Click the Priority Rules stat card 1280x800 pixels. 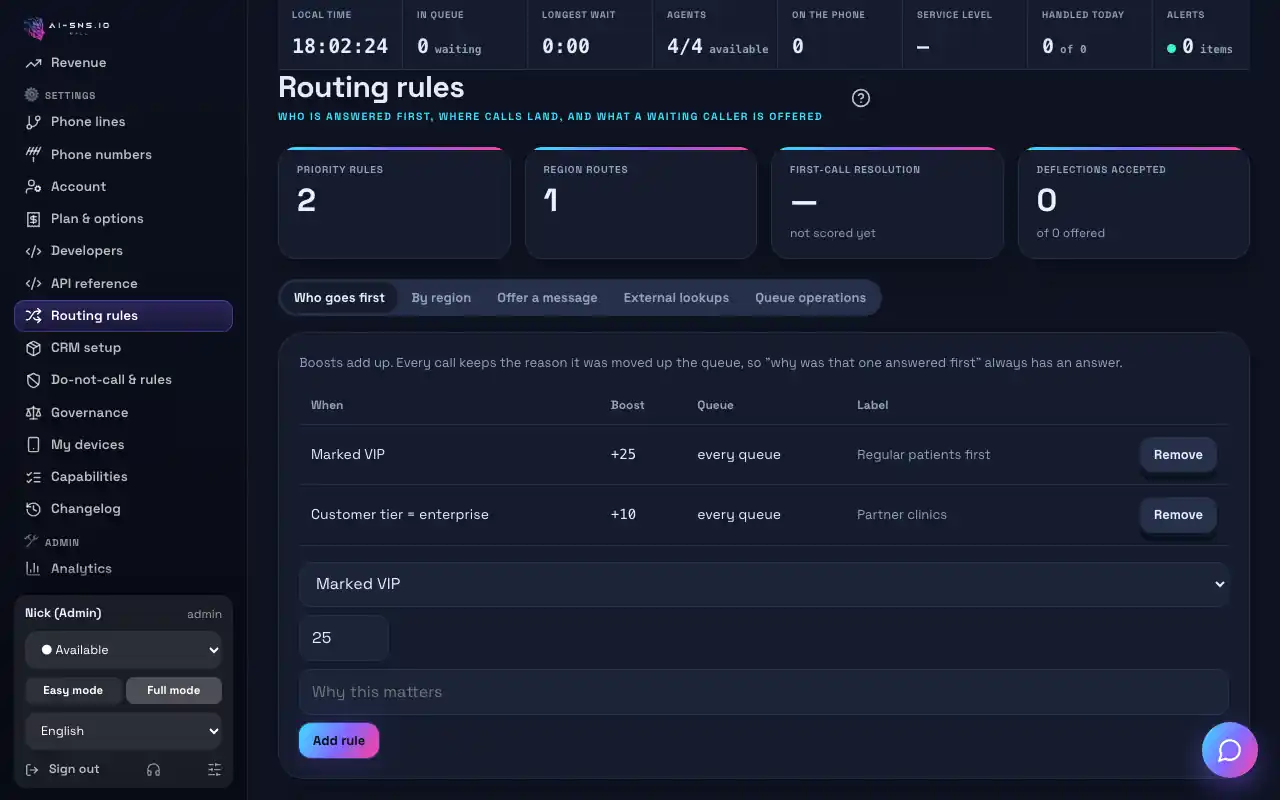(394, 203)
